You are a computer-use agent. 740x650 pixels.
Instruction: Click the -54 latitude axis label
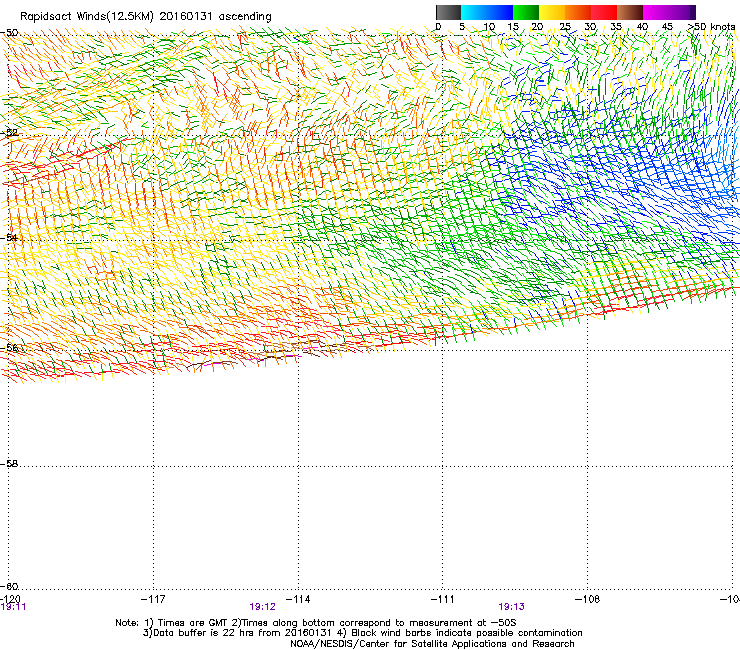(9, 237)
